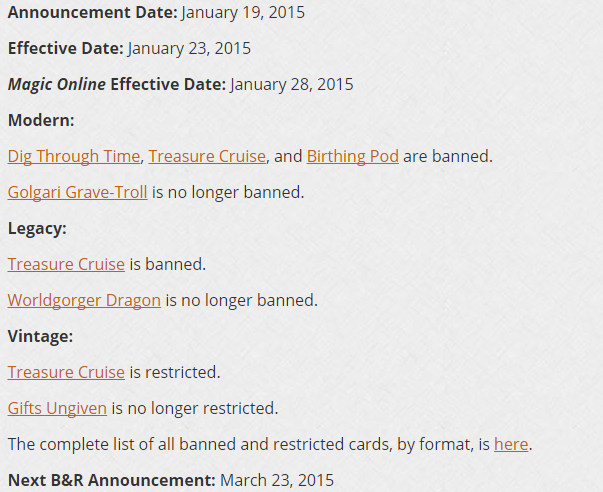603x492 pixels.
Task: Click the January 28, 2015 date text
Action: [x=292, y=84]
